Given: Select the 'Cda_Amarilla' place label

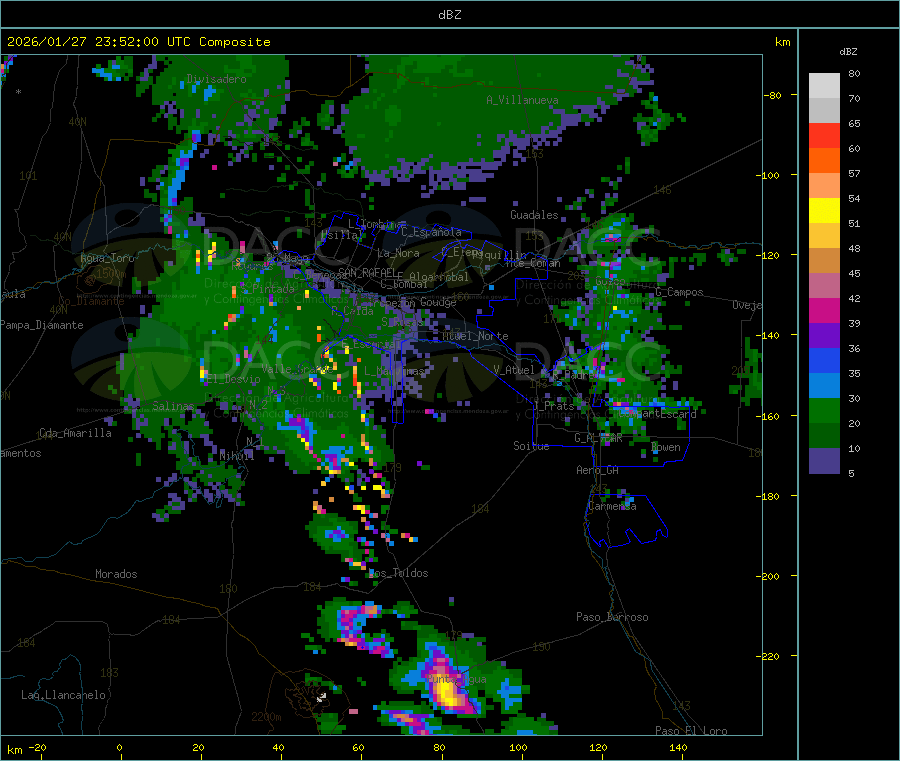Looking at the screenshot, I should tap(75, 433).
